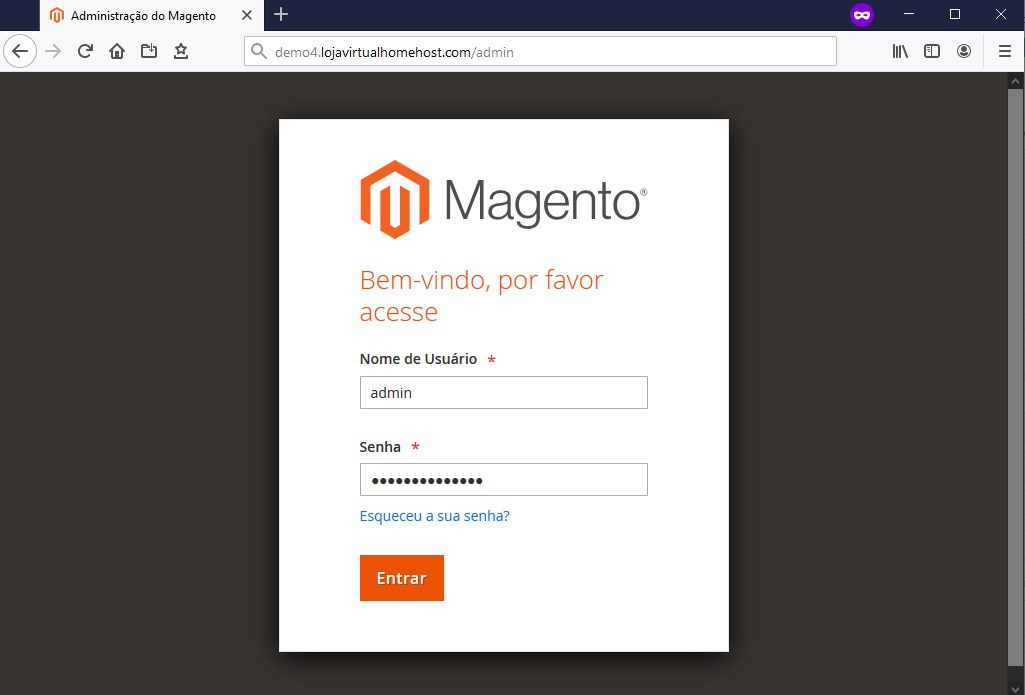1025x695 pixels.
Task: Open the account profile icon
Action: [964, 51]
